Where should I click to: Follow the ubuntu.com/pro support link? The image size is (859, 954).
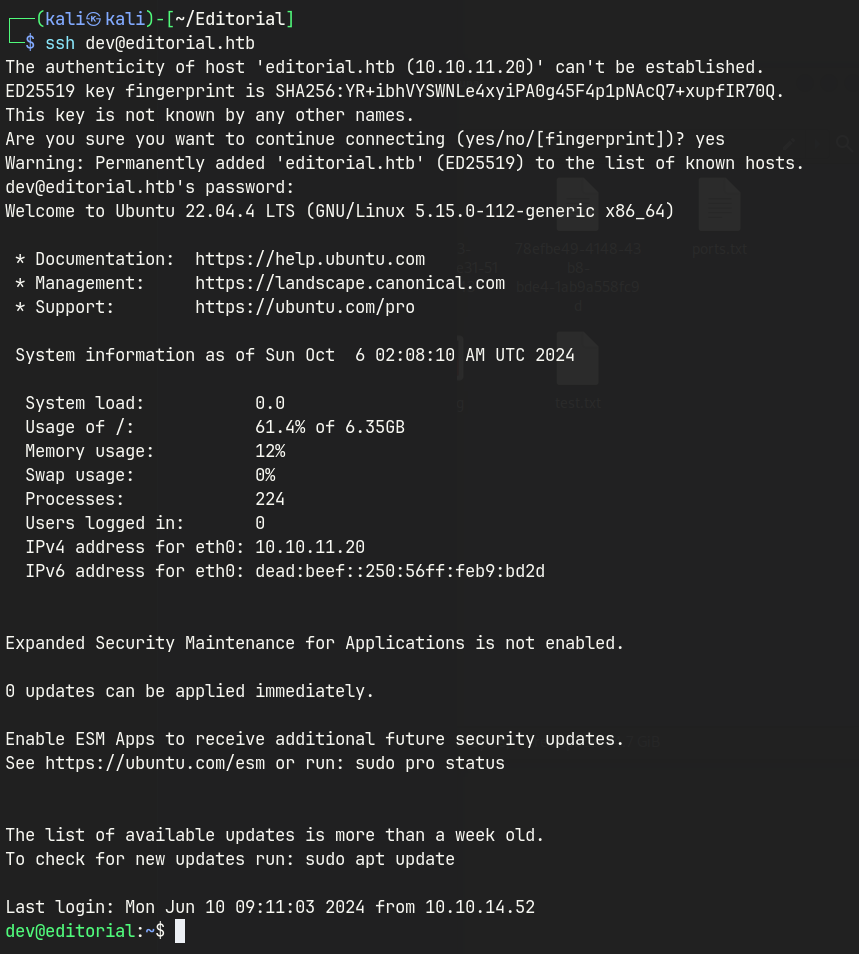305,307
